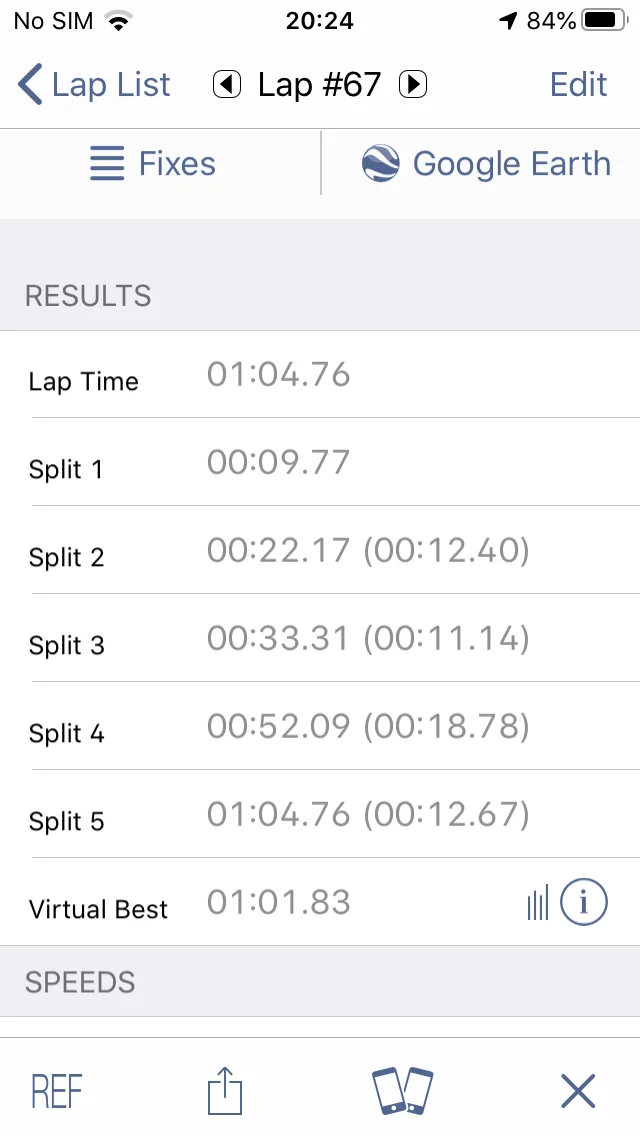
Task: Tap the Lap #67 title
Action: [x=319, y=85]
